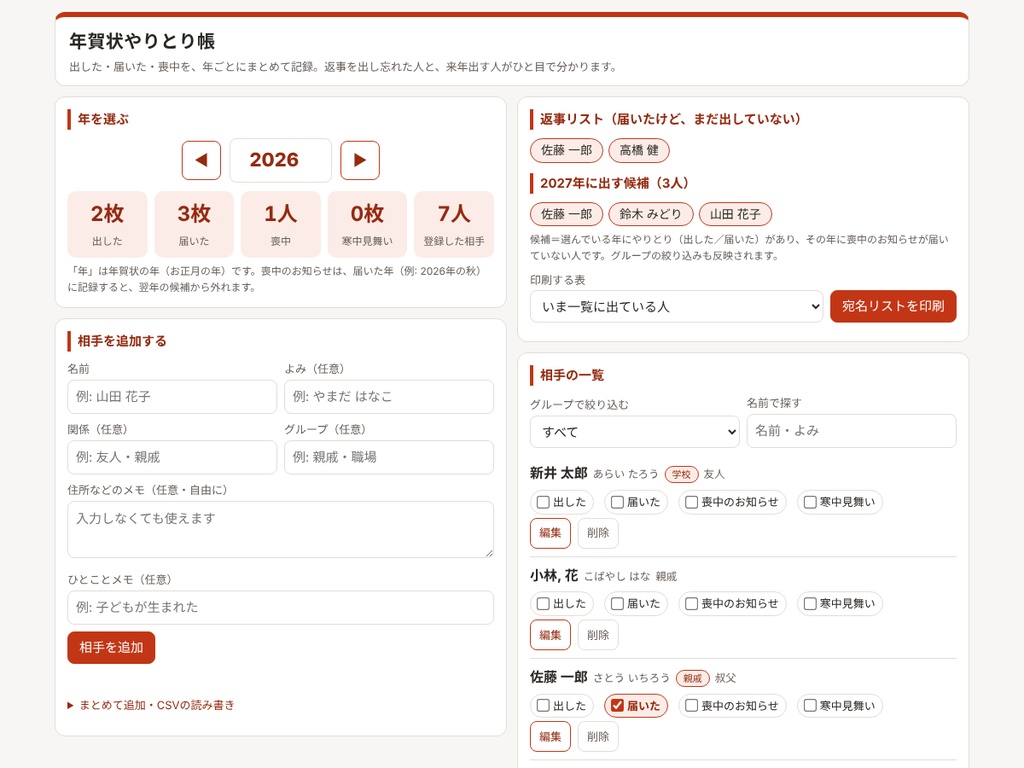Expand まとめて追加・CSVの読み書き section

click(x=151, y=705)
